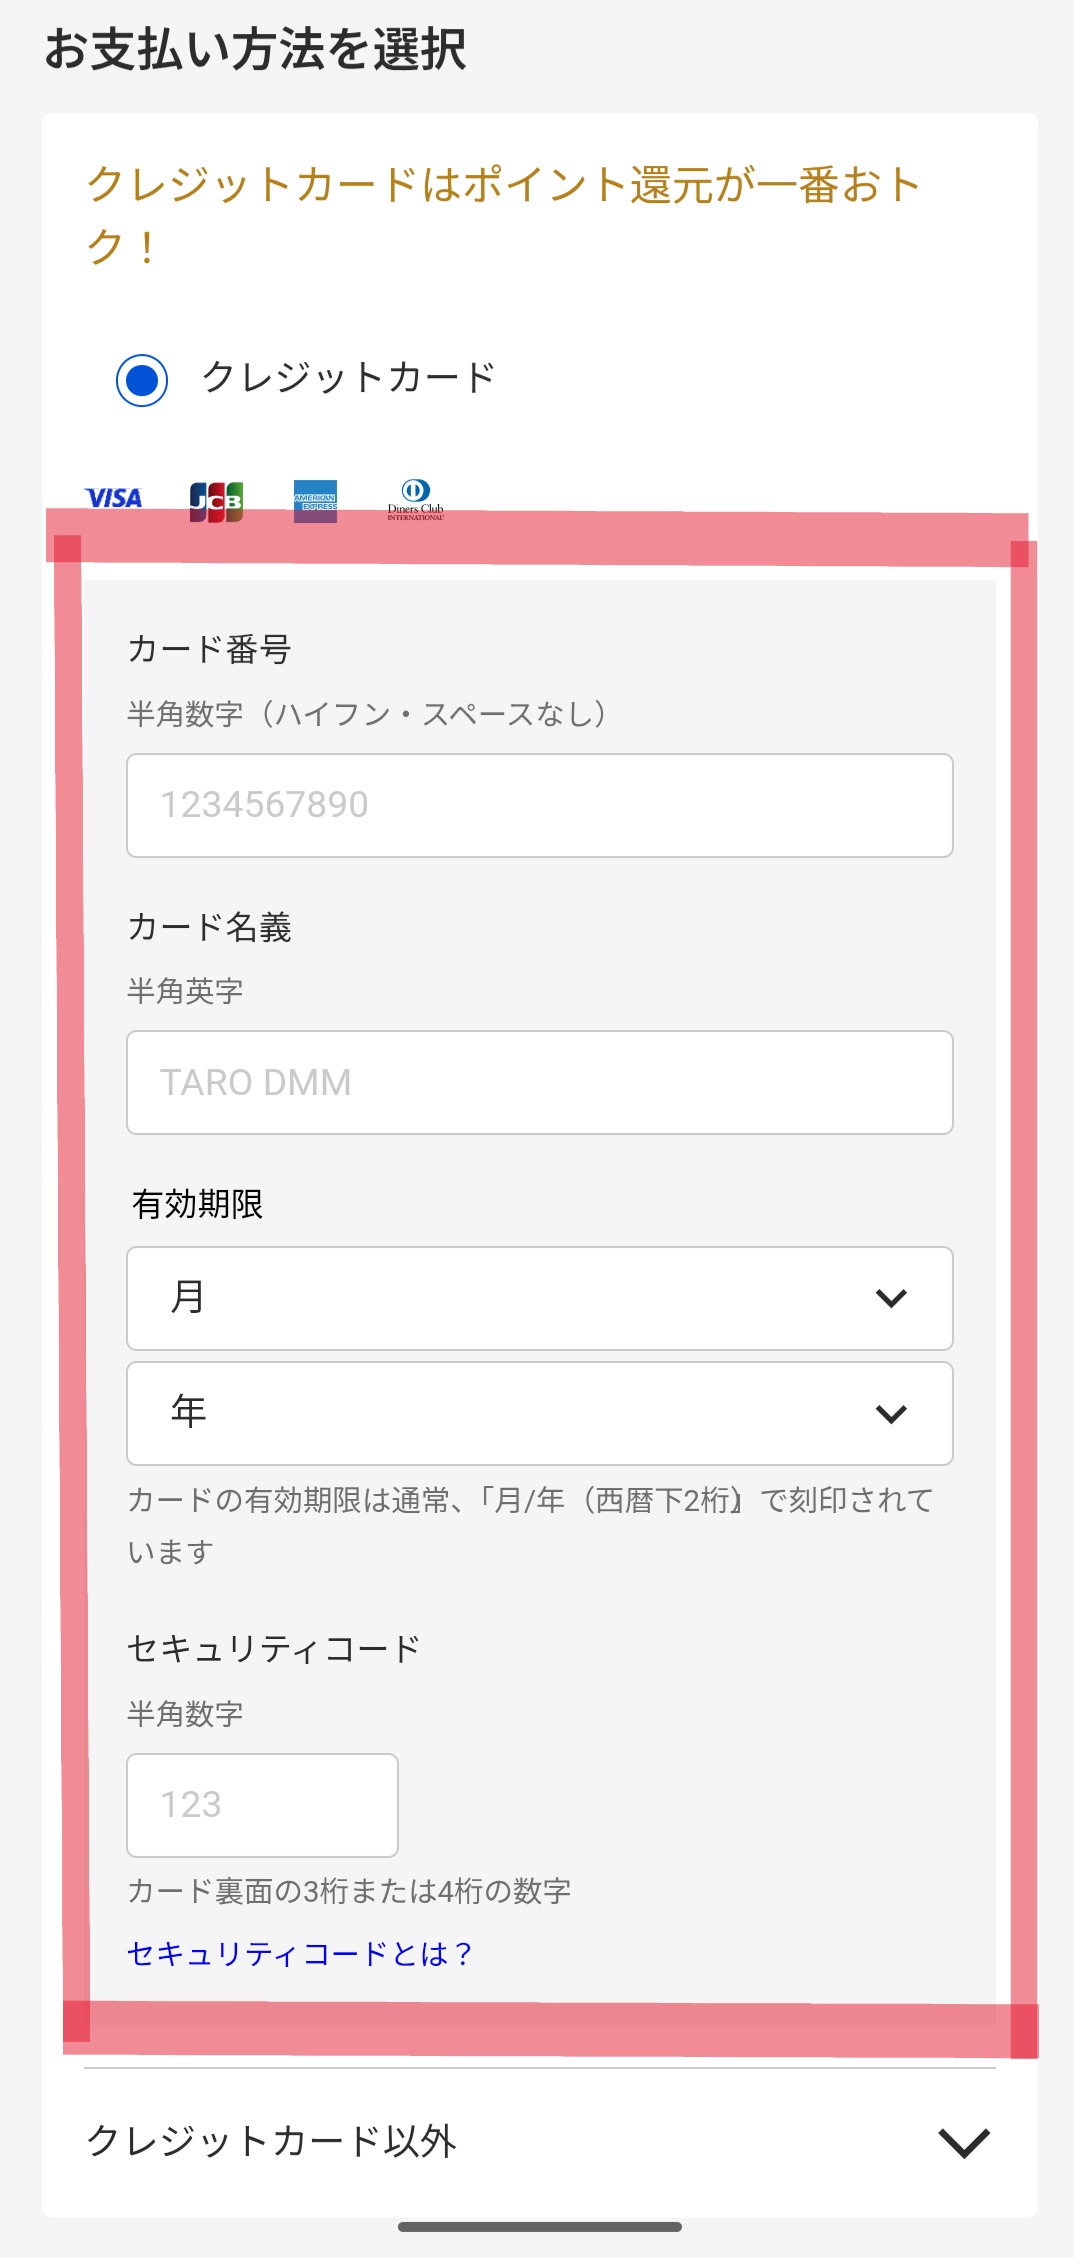Viewport: 1074px width, 2258px height.
Task: Click the 月 dropdown arrow icon
Action: pyautogui.click(x=890, y=1298)
